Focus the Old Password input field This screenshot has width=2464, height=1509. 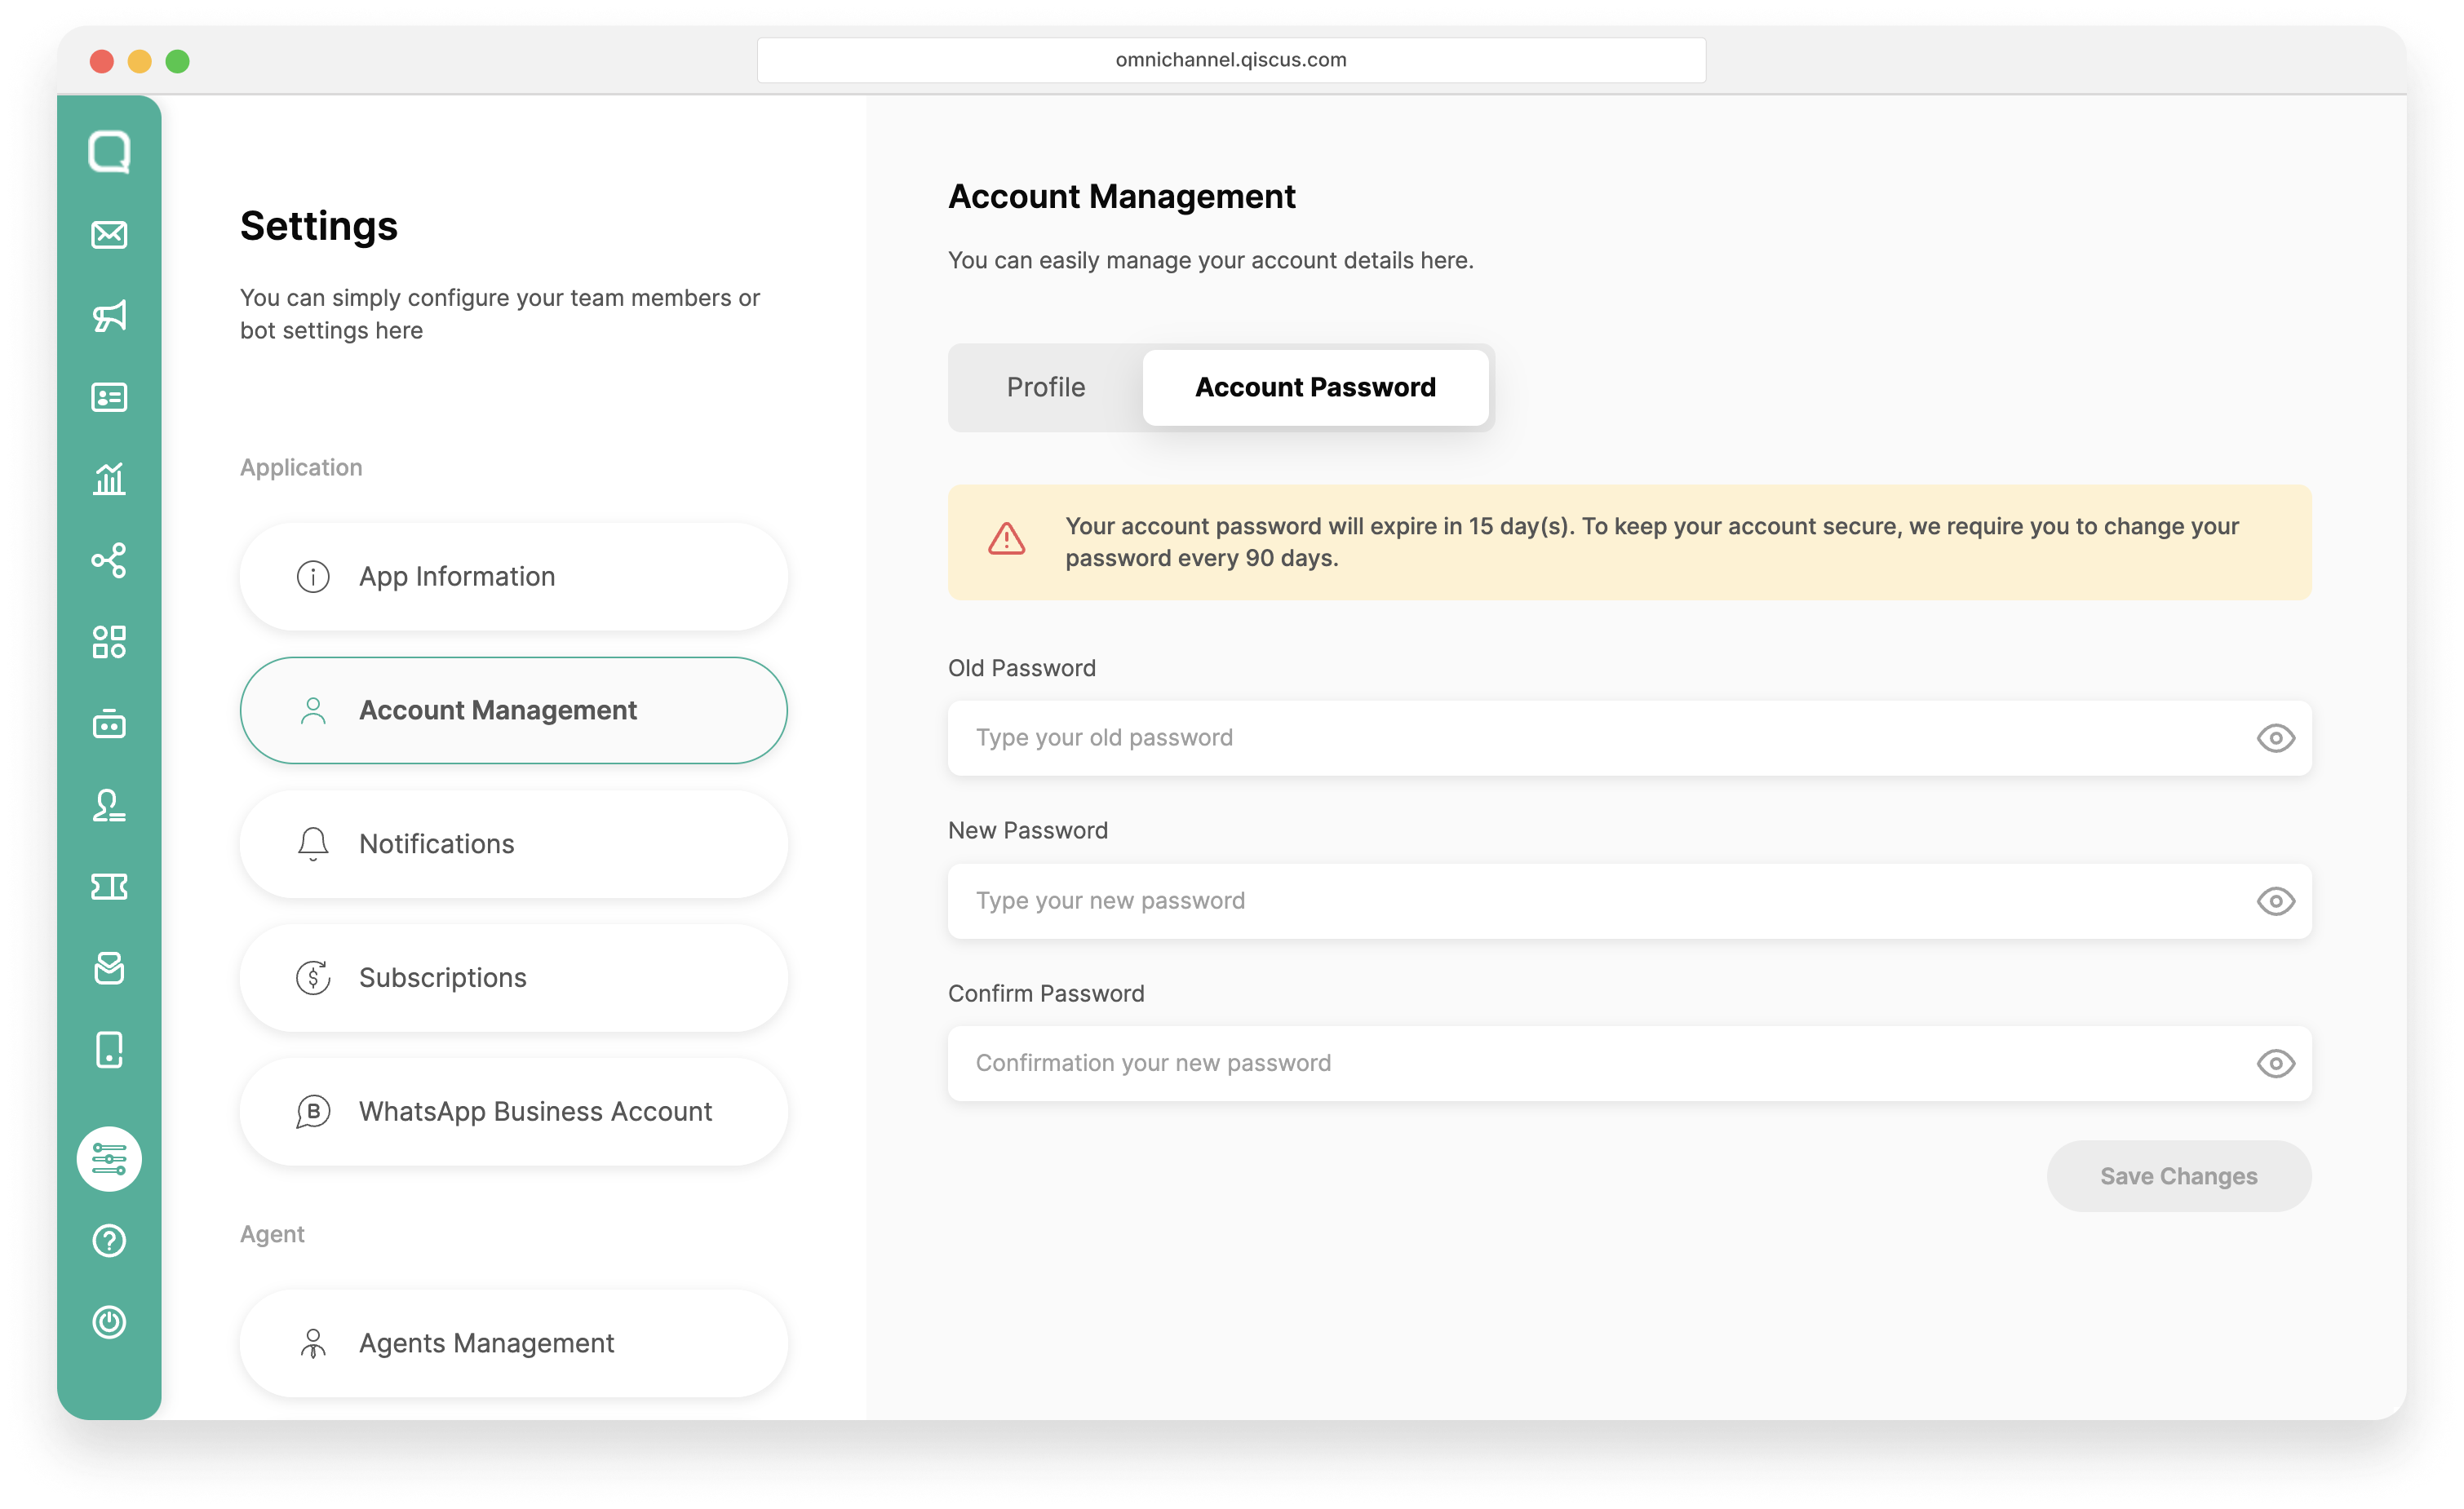coord(1629,738)
